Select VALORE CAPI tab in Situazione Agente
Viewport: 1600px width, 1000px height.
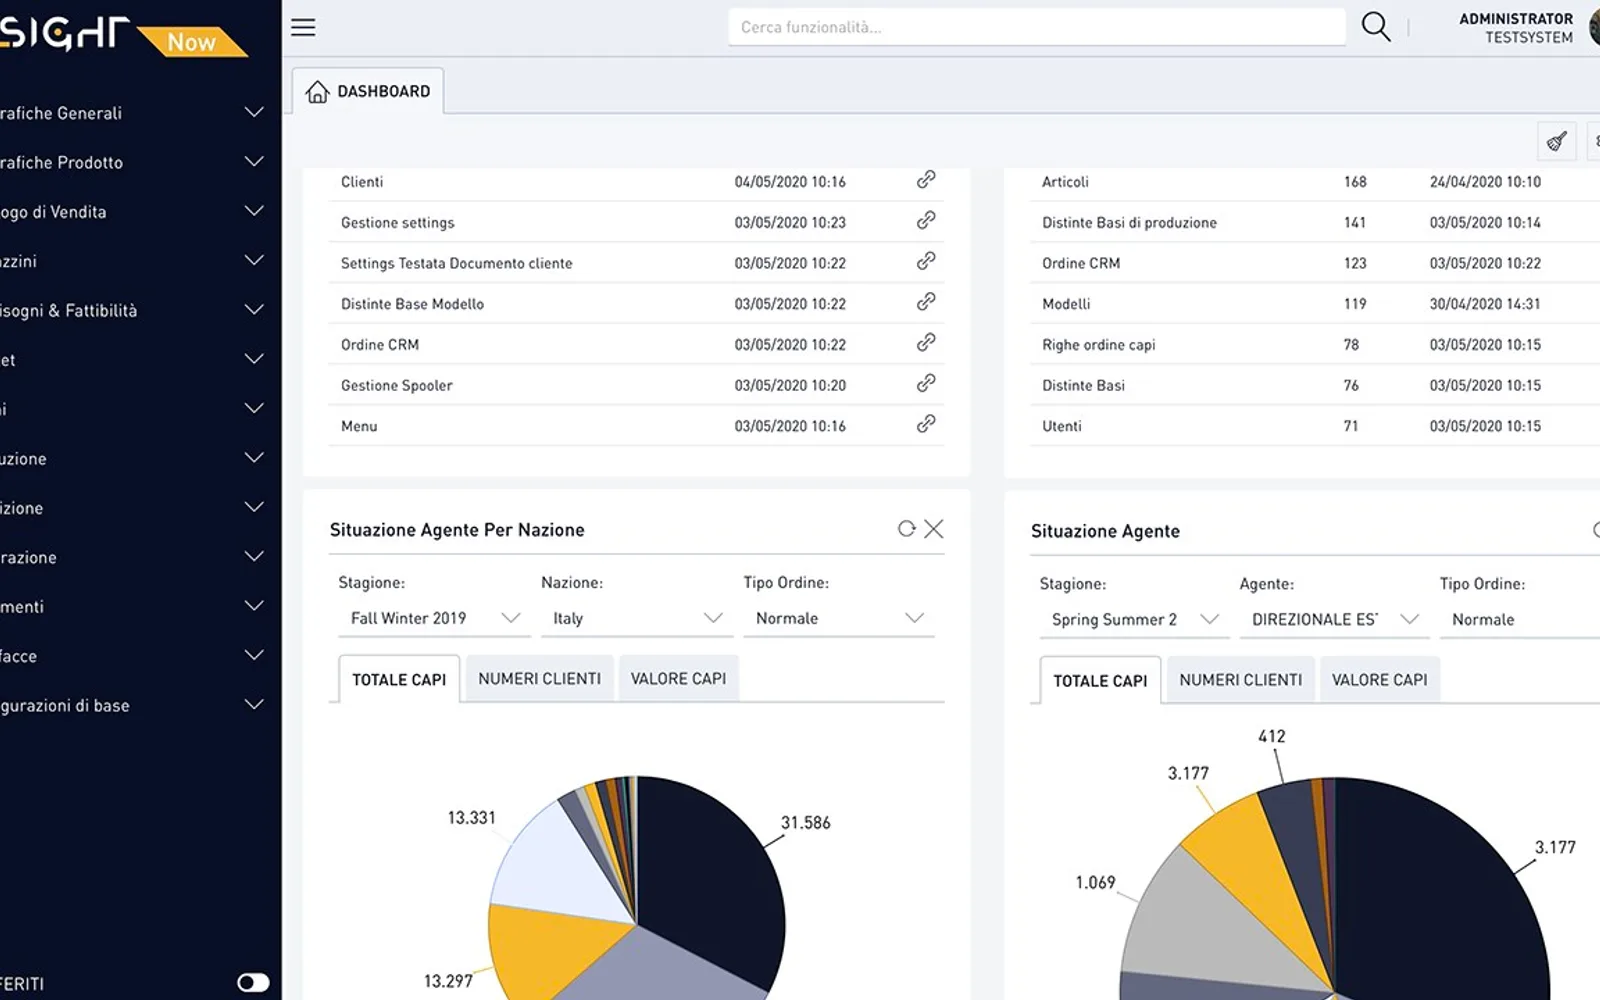[1380, 680]
